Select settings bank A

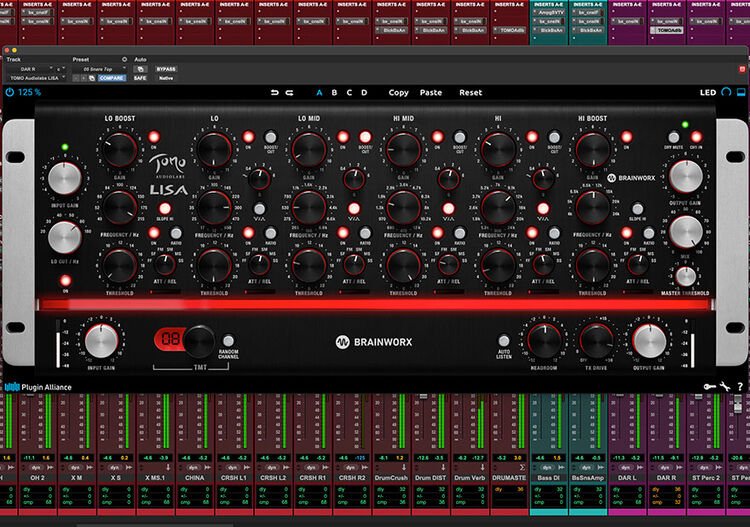[320, 93]
